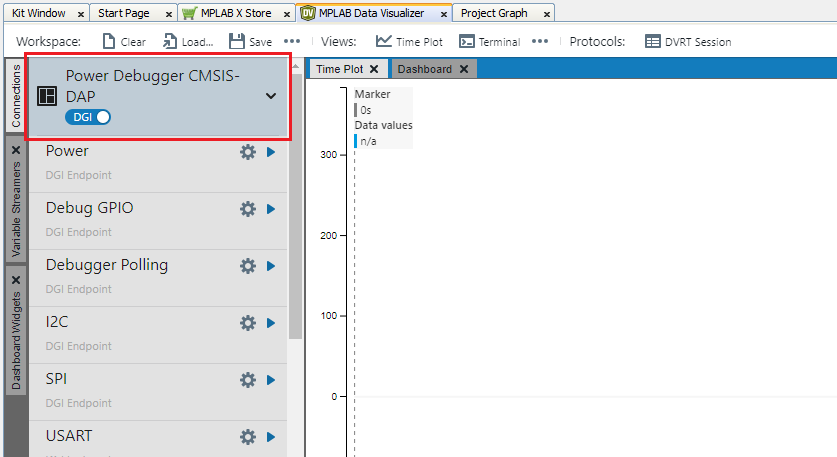Start the Debugger Polling endpoint
The width and height of the screenshot is (837, 457).
click(271, 266)
